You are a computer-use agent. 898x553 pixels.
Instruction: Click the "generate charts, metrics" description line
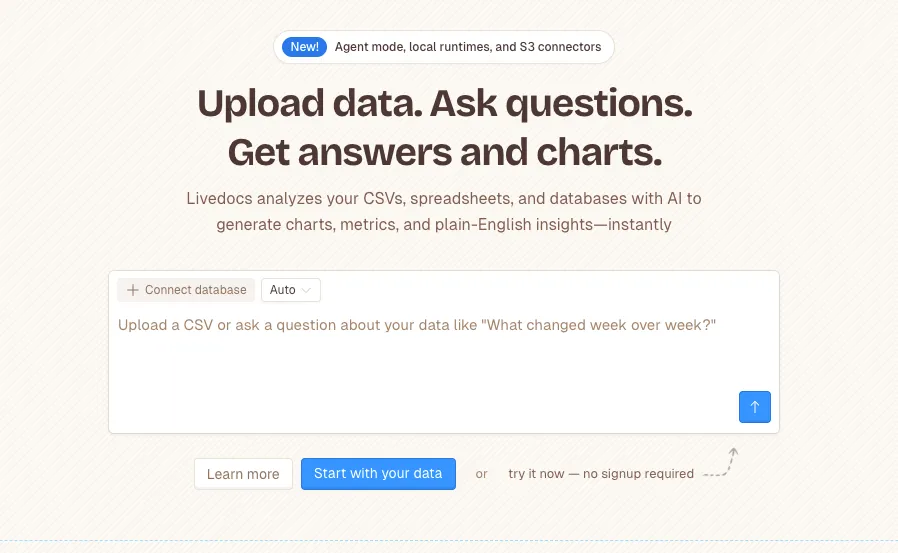(x=444, y=224)
